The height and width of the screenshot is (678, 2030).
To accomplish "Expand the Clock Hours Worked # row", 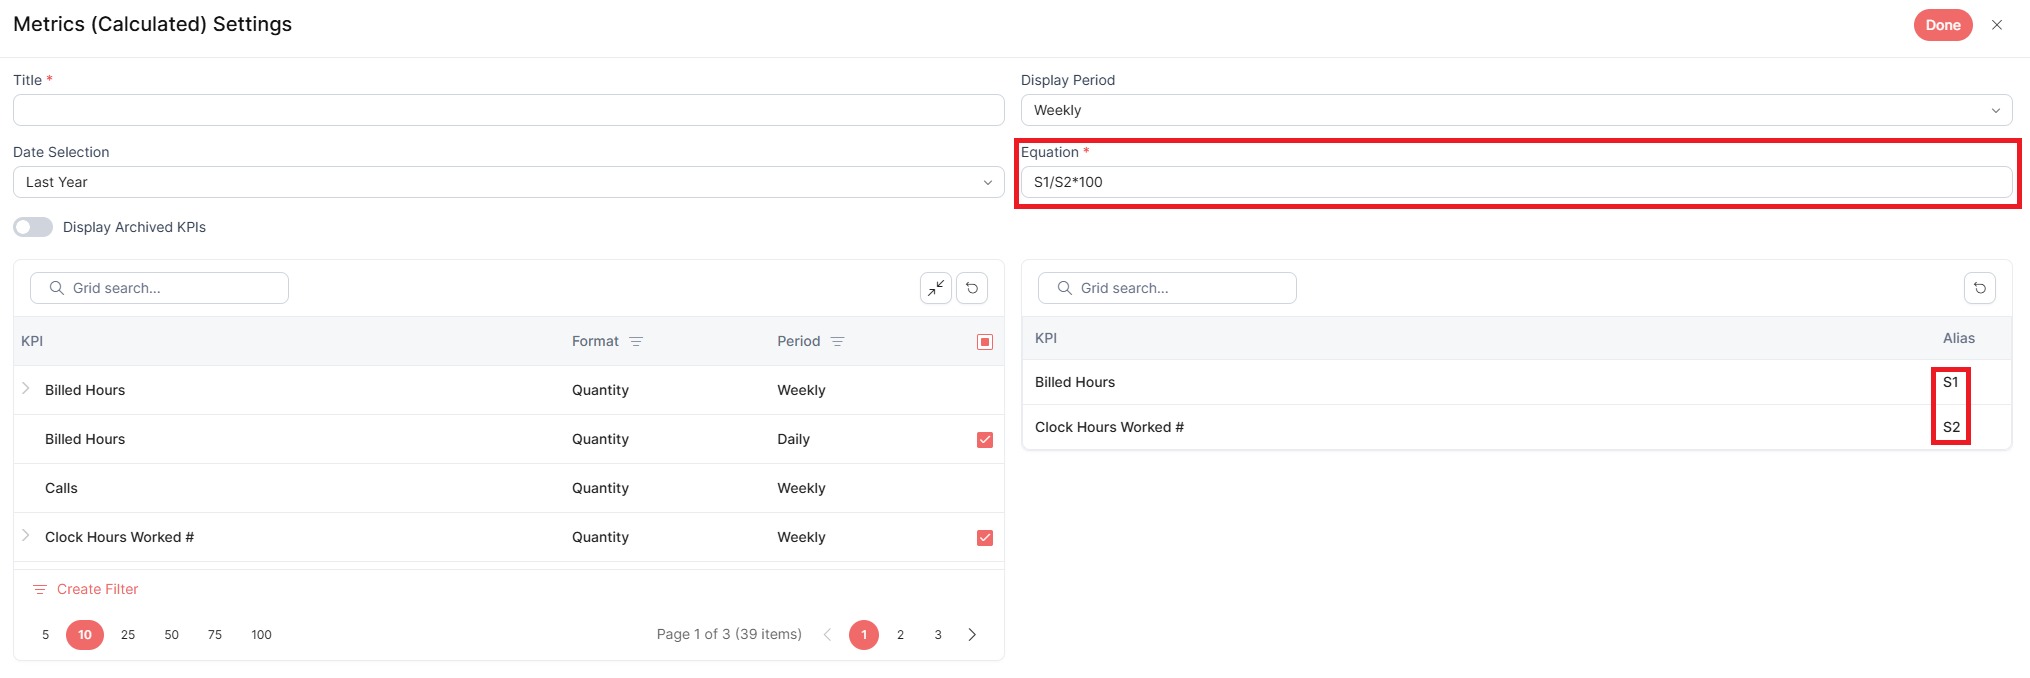I will pyautogui.click(x=26, y=535).
